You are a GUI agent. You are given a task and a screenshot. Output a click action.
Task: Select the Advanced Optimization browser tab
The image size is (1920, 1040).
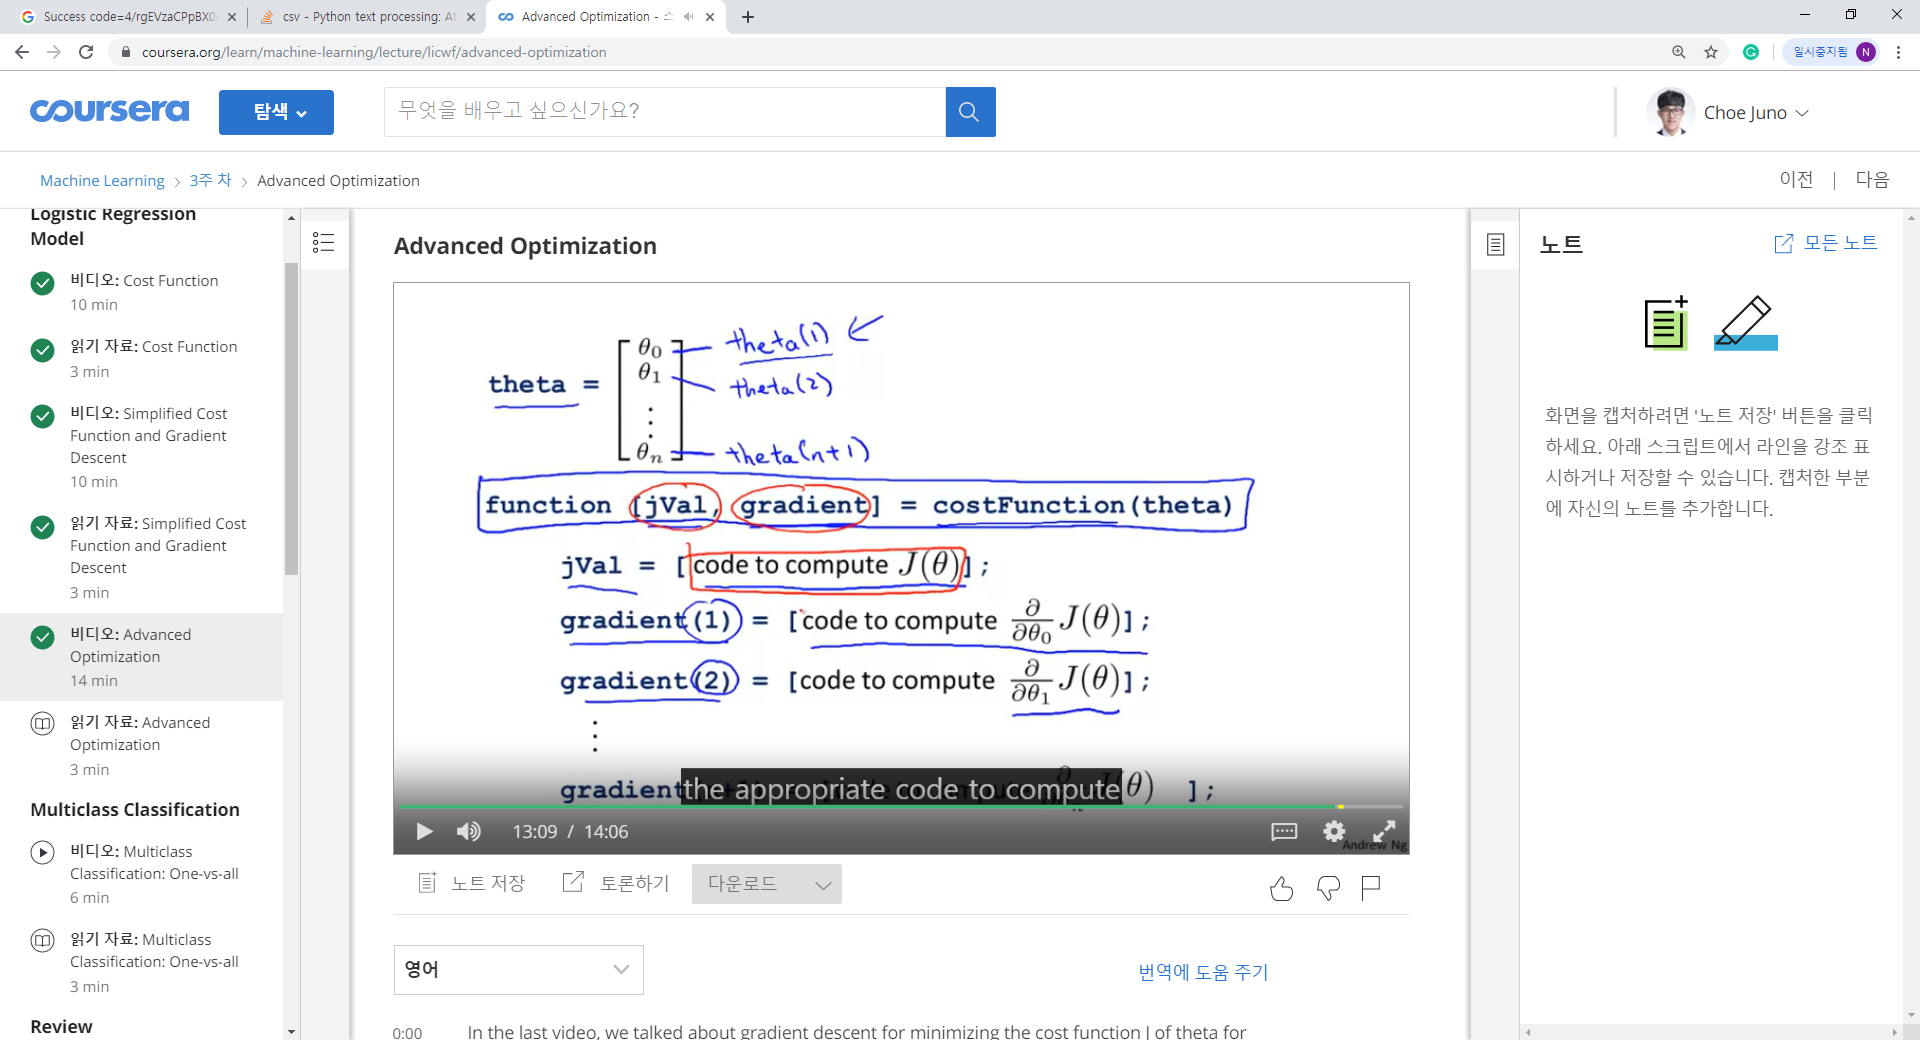[x=606, y=17]
